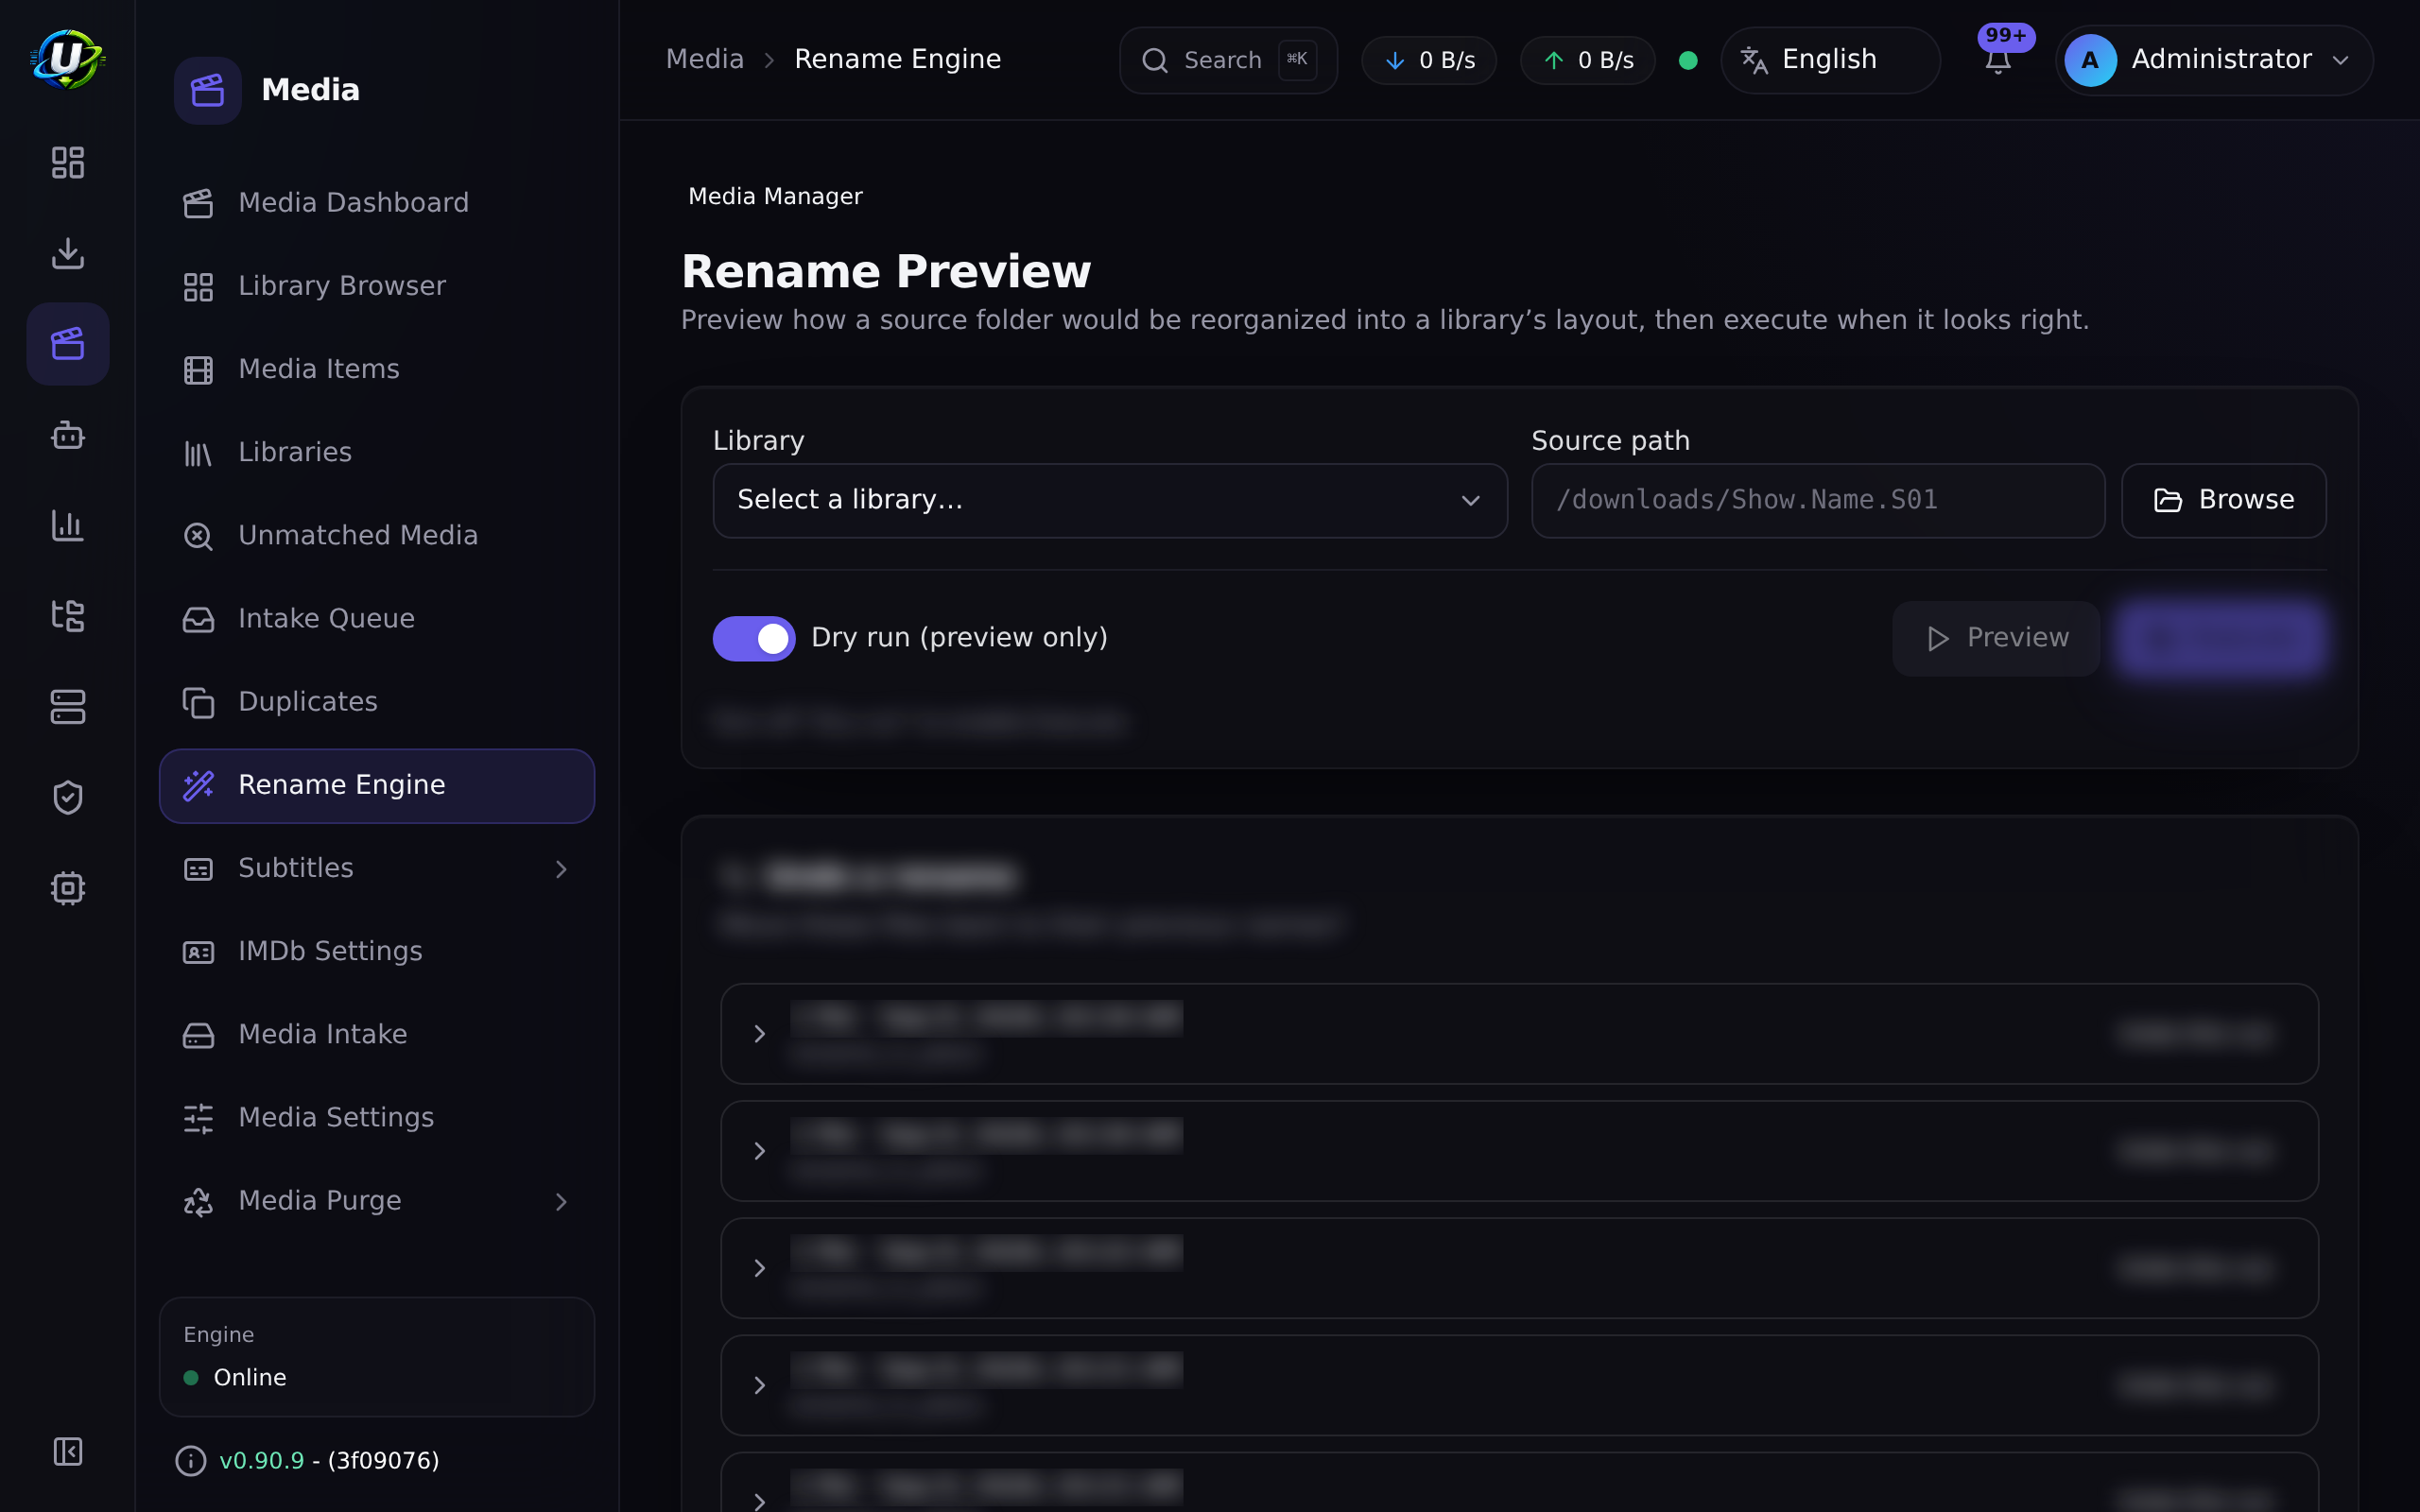Open the CPU chip icon in left rail
The height and width of the screenshot is (1512, 2420).
coord(67,888)
